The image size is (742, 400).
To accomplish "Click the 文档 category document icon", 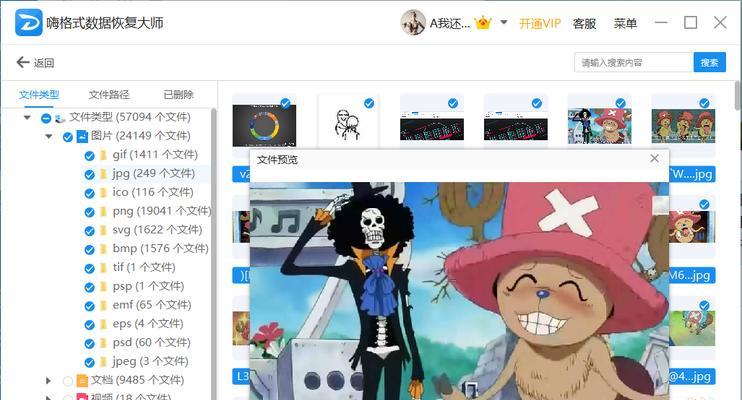I will [x=82, y=380].
